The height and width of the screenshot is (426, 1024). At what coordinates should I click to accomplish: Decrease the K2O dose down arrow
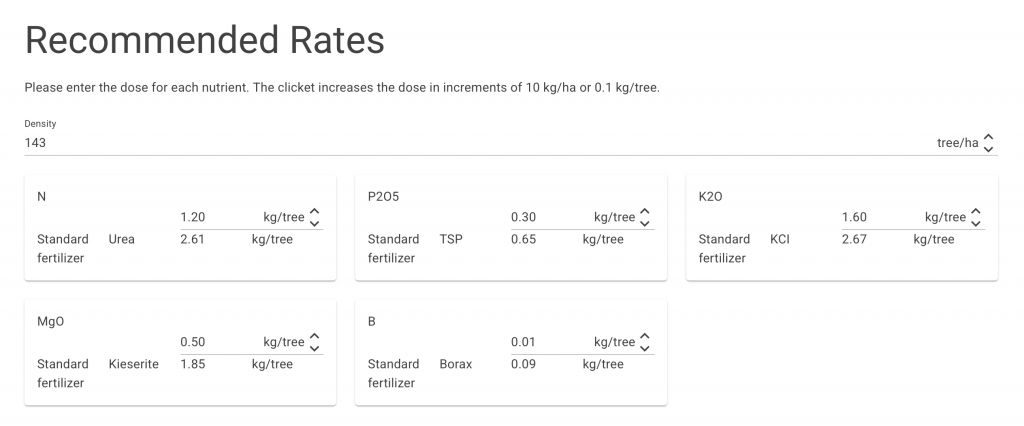pos(976,223)
